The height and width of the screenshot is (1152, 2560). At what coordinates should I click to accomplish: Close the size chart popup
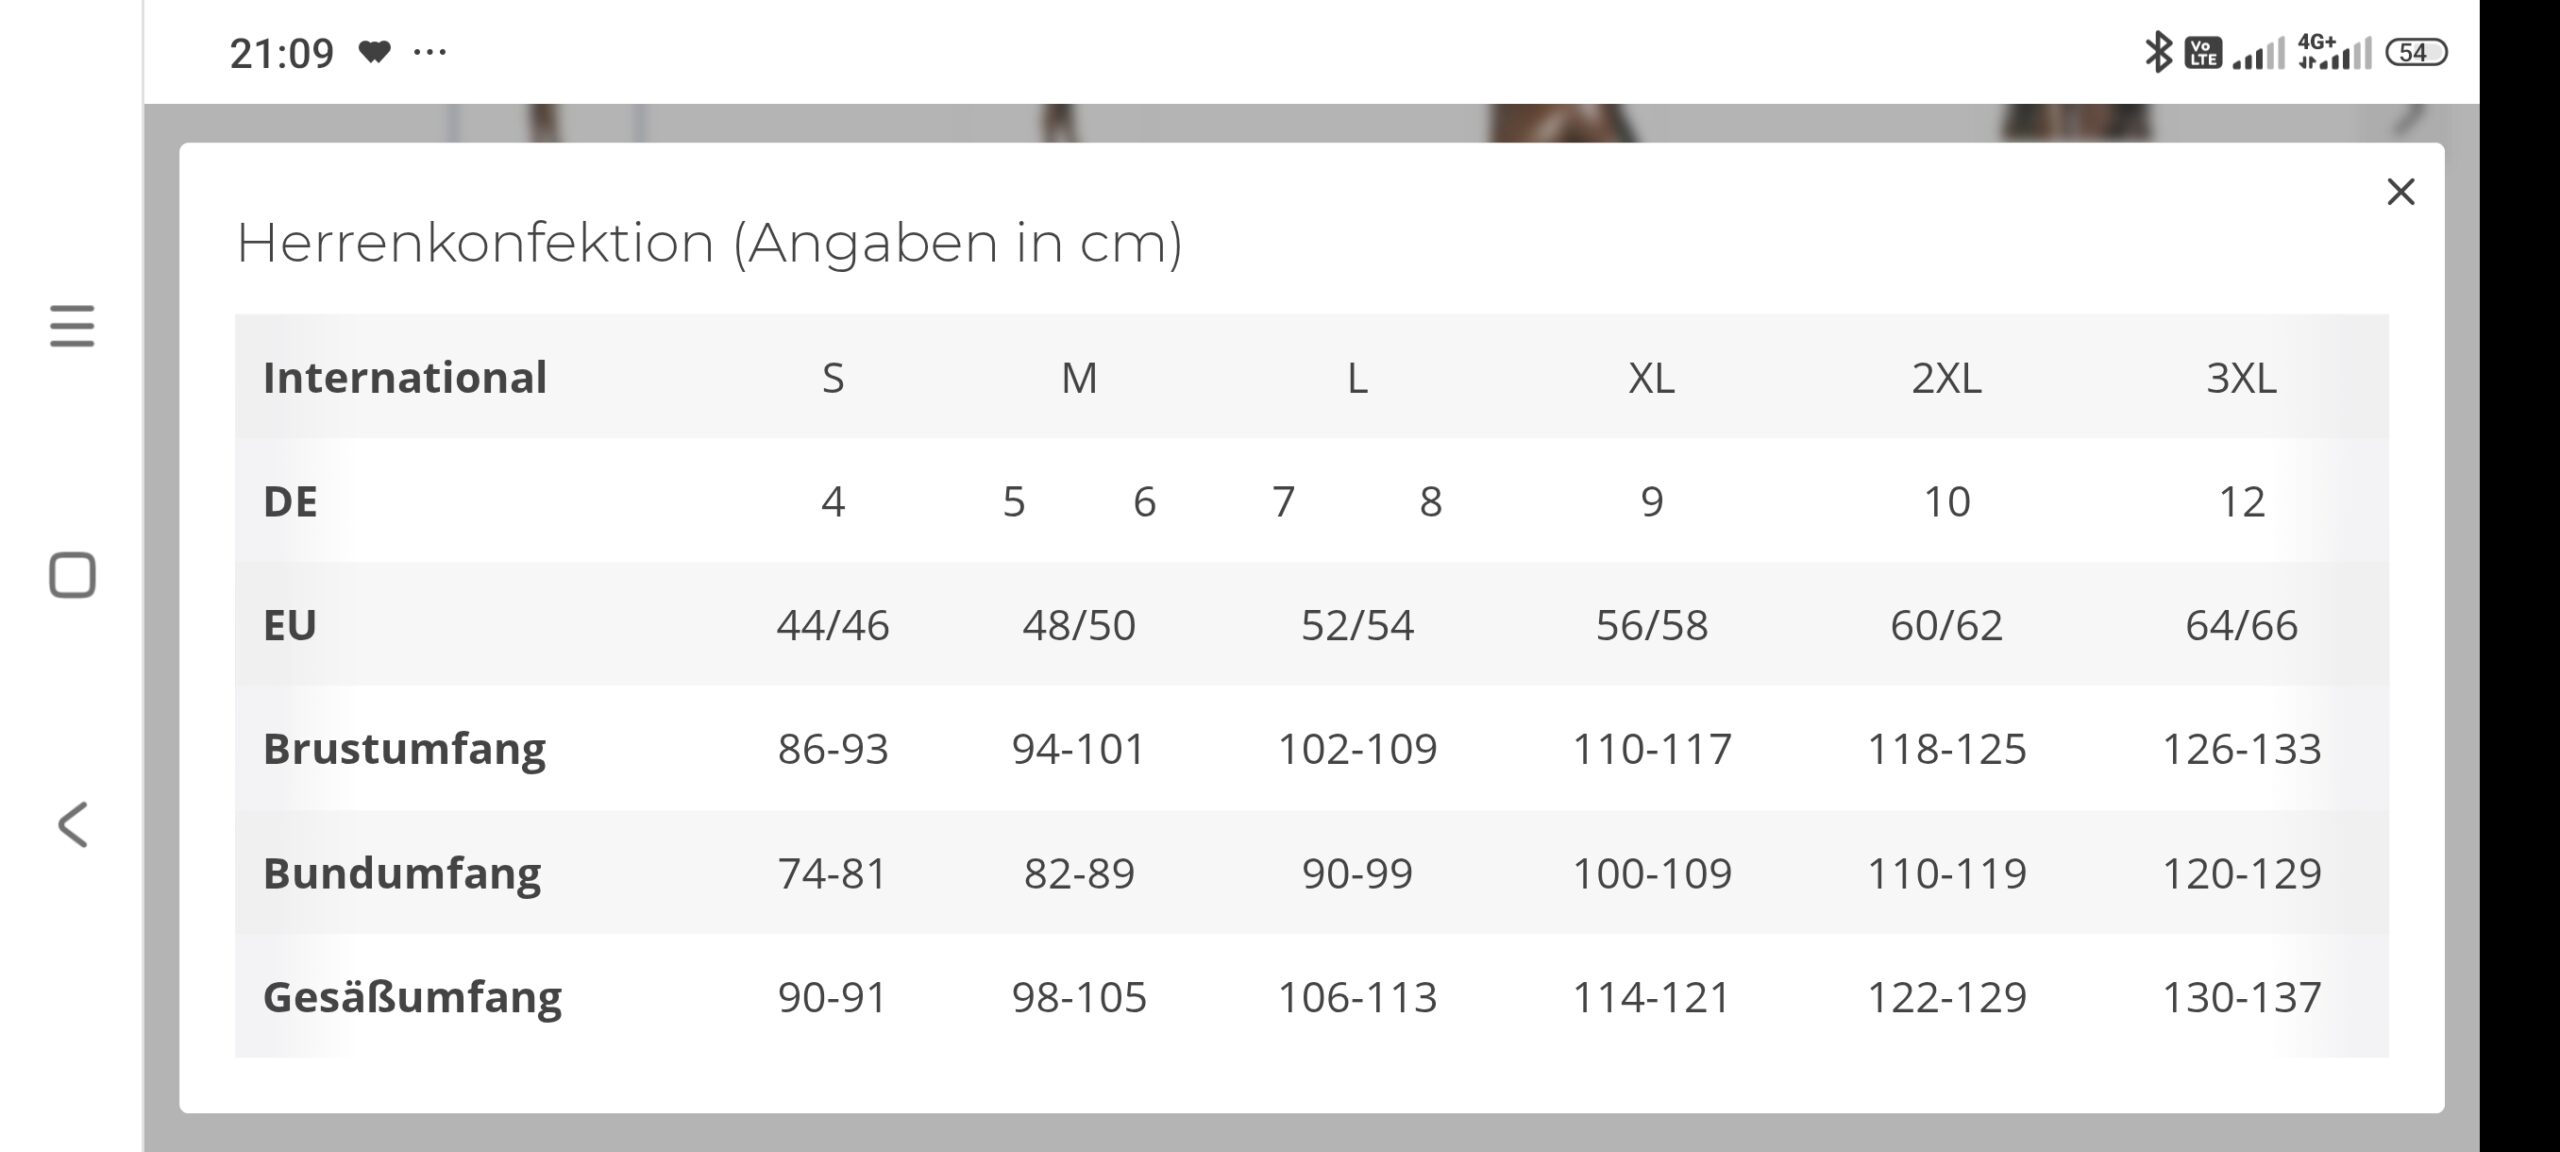coord(2400,191)
